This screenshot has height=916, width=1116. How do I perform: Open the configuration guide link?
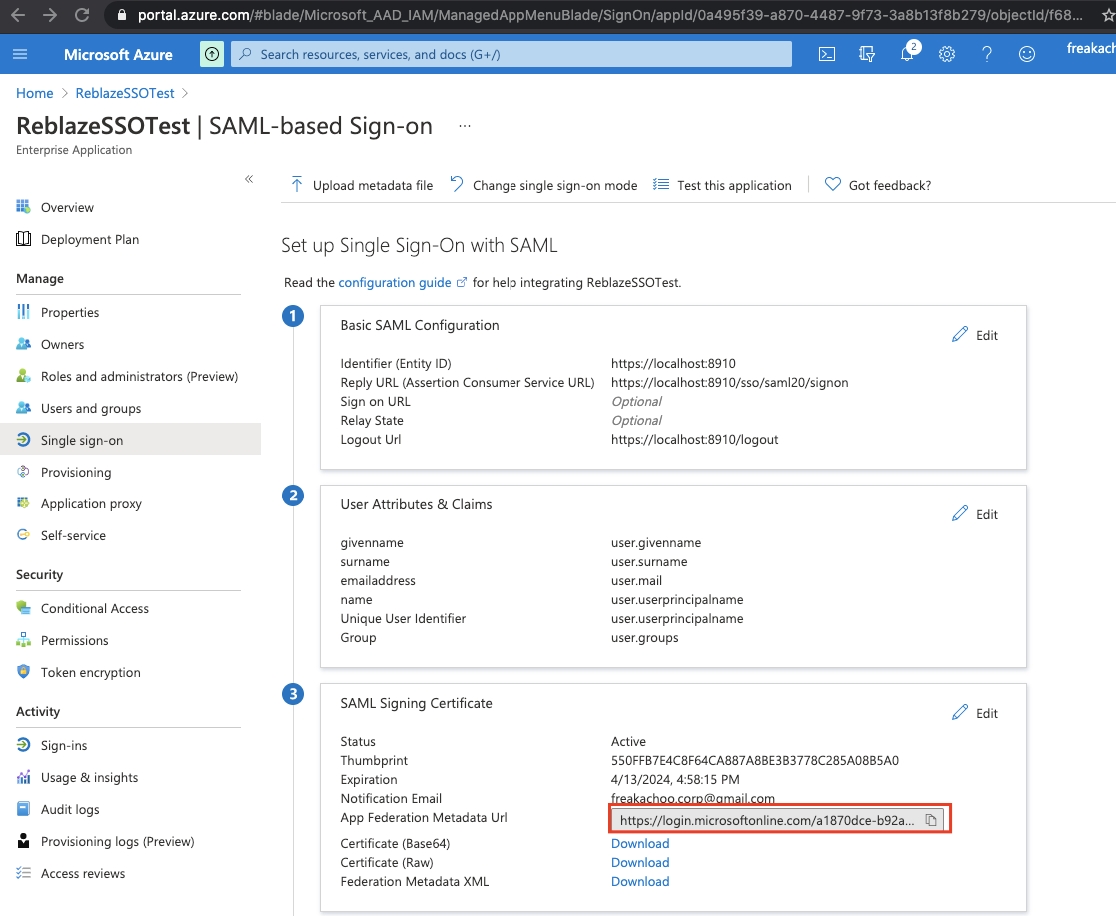(395, 283)
